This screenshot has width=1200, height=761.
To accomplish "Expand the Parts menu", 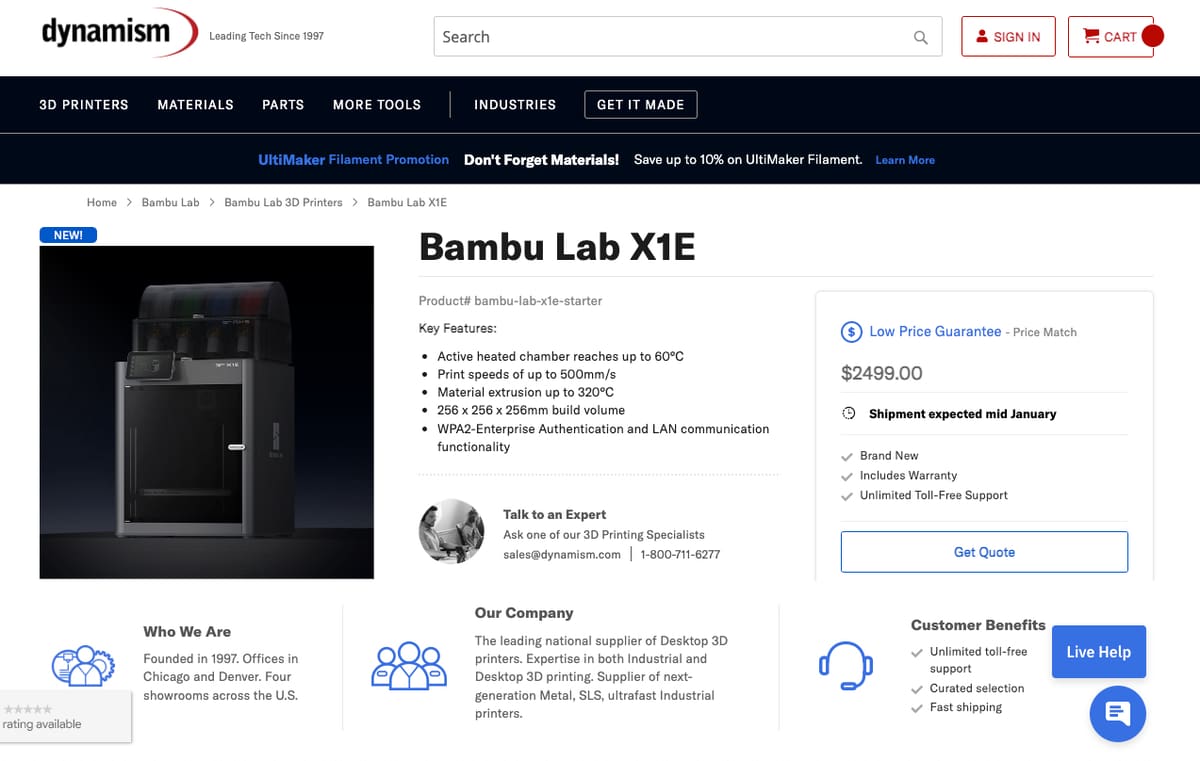I will (283, 104).
